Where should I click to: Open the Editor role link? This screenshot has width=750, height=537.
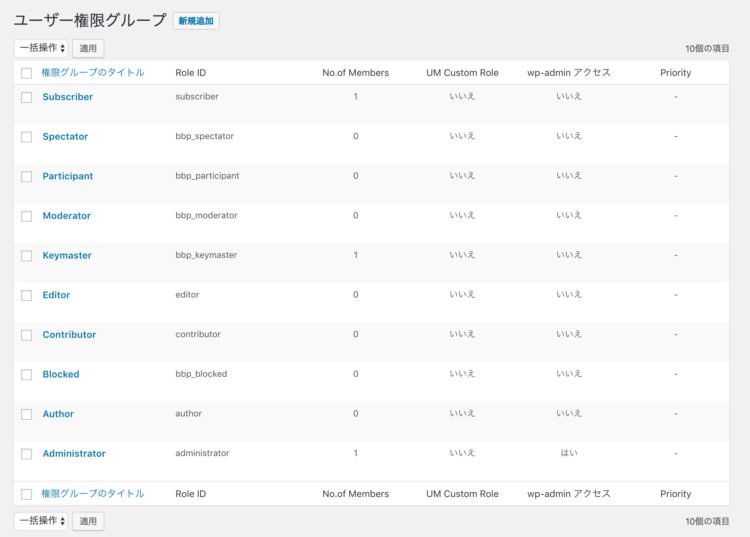pyautogui.click(x=56, y=295)
